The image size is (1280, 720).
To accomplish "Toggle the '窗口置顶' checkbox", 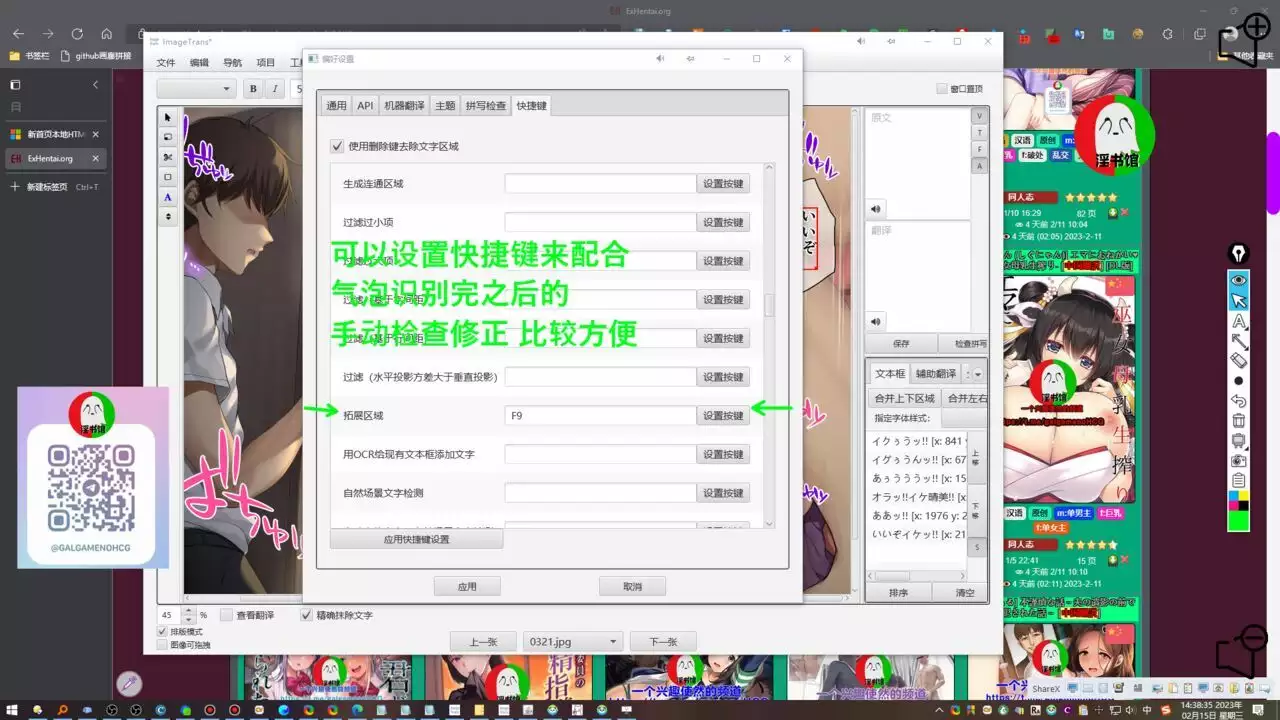I will [942, 89].
